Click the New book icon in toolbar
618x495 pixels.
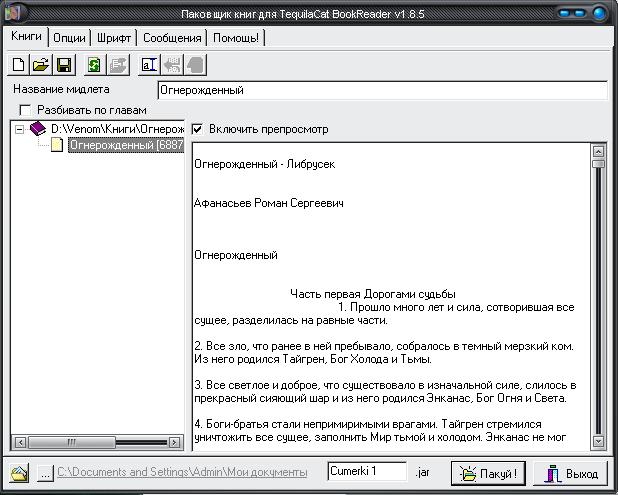(18, 65)
